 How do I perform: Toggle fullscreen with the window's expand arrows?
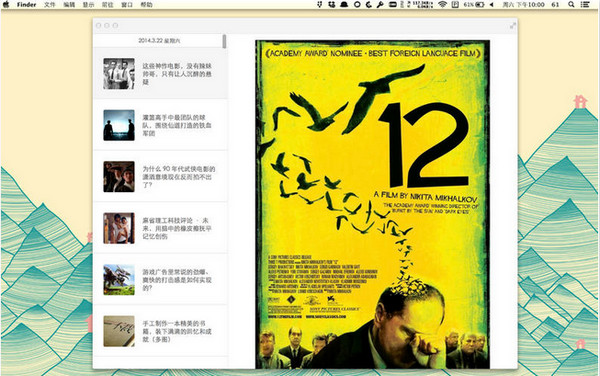[x=513, y=26]
